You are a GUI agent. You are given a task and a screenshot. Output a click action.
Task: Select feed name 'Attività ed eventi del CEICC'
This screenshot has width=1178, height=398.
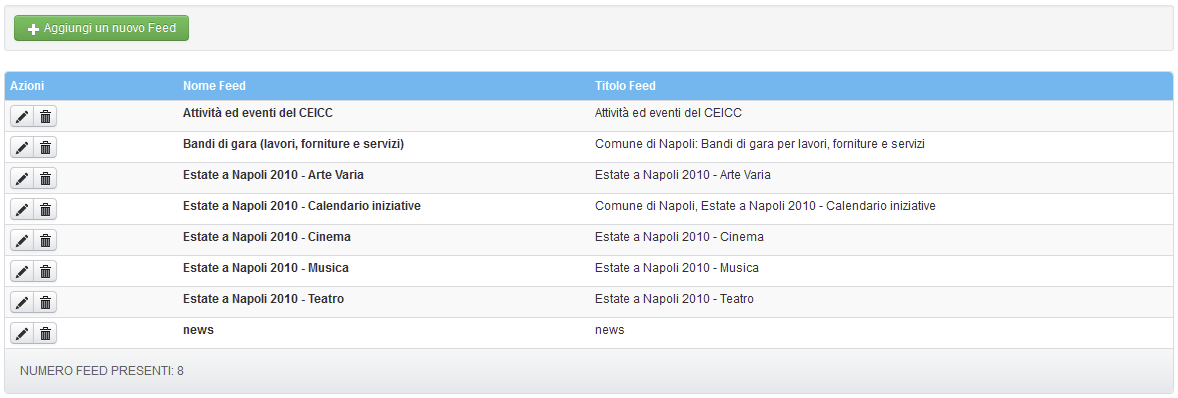pos(258,113)
